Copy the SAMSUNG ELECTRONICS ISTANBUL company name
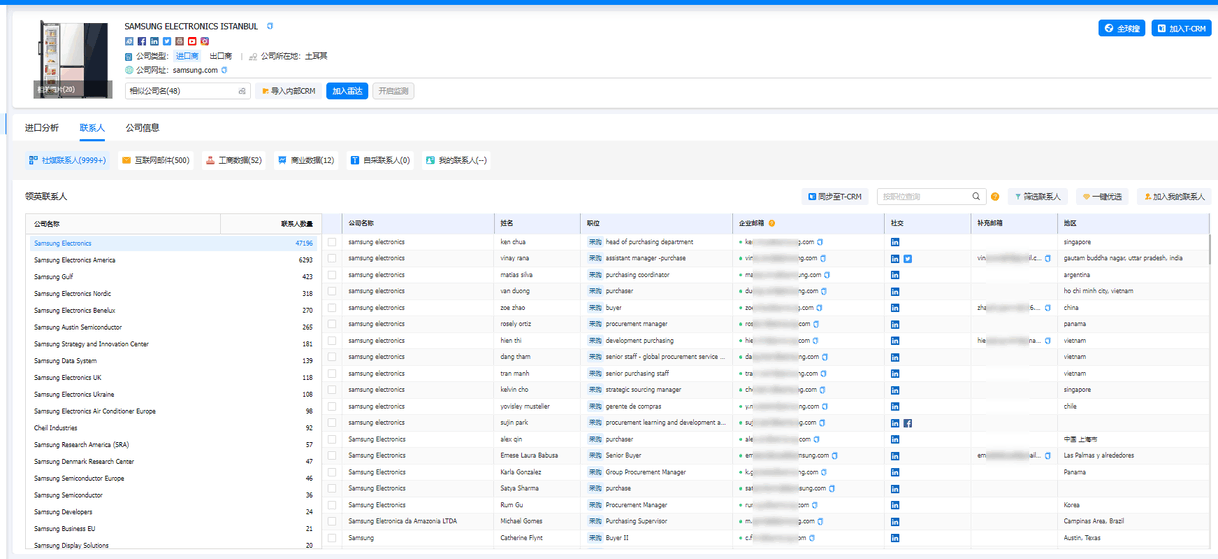 point(270,26)
